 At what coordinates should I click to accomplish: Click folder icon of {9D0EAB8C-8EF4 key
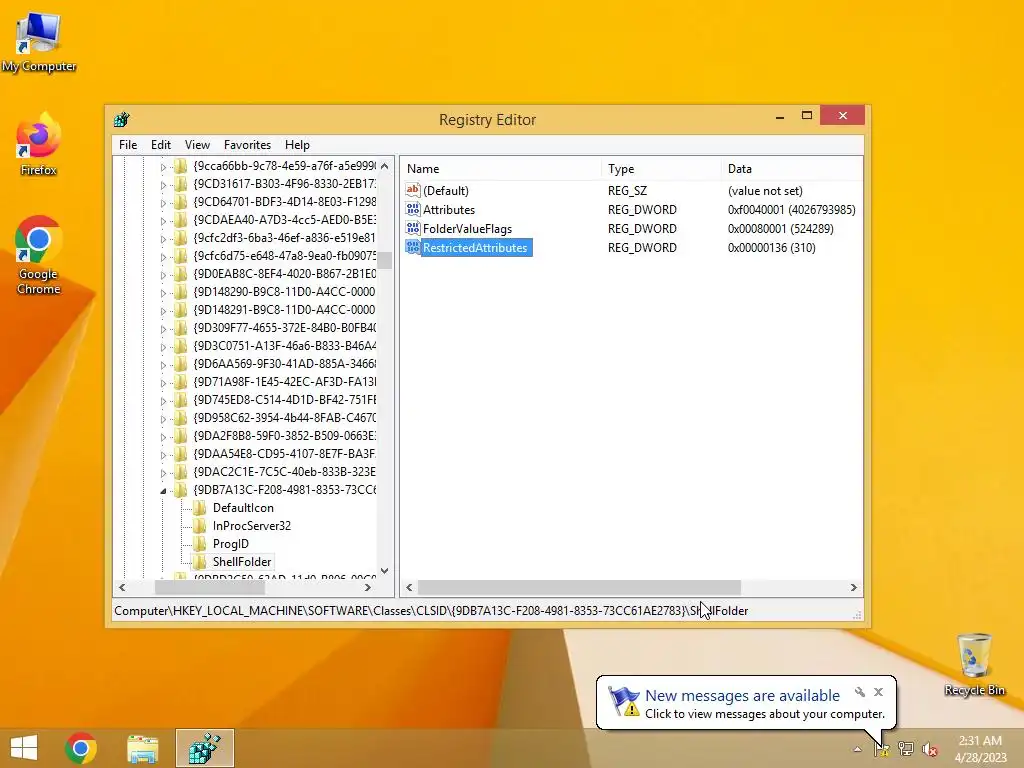tap(180, 274)
